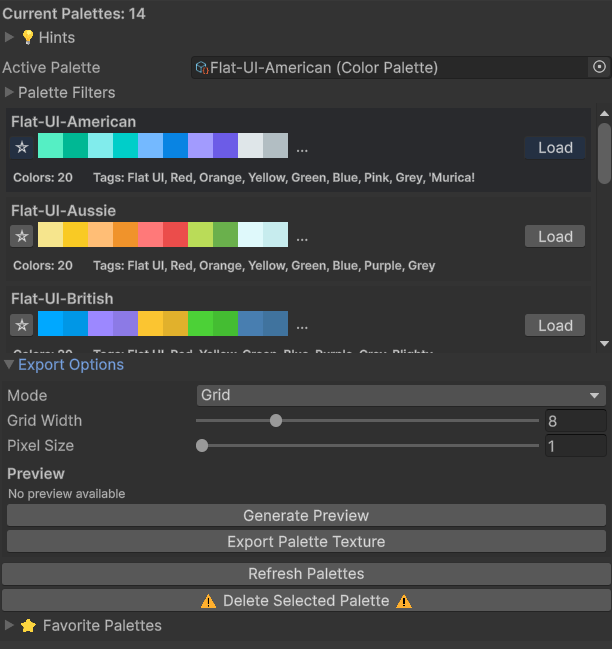Click the Hints lightbulb icon

pyautogui.click(x=28, y=37)
